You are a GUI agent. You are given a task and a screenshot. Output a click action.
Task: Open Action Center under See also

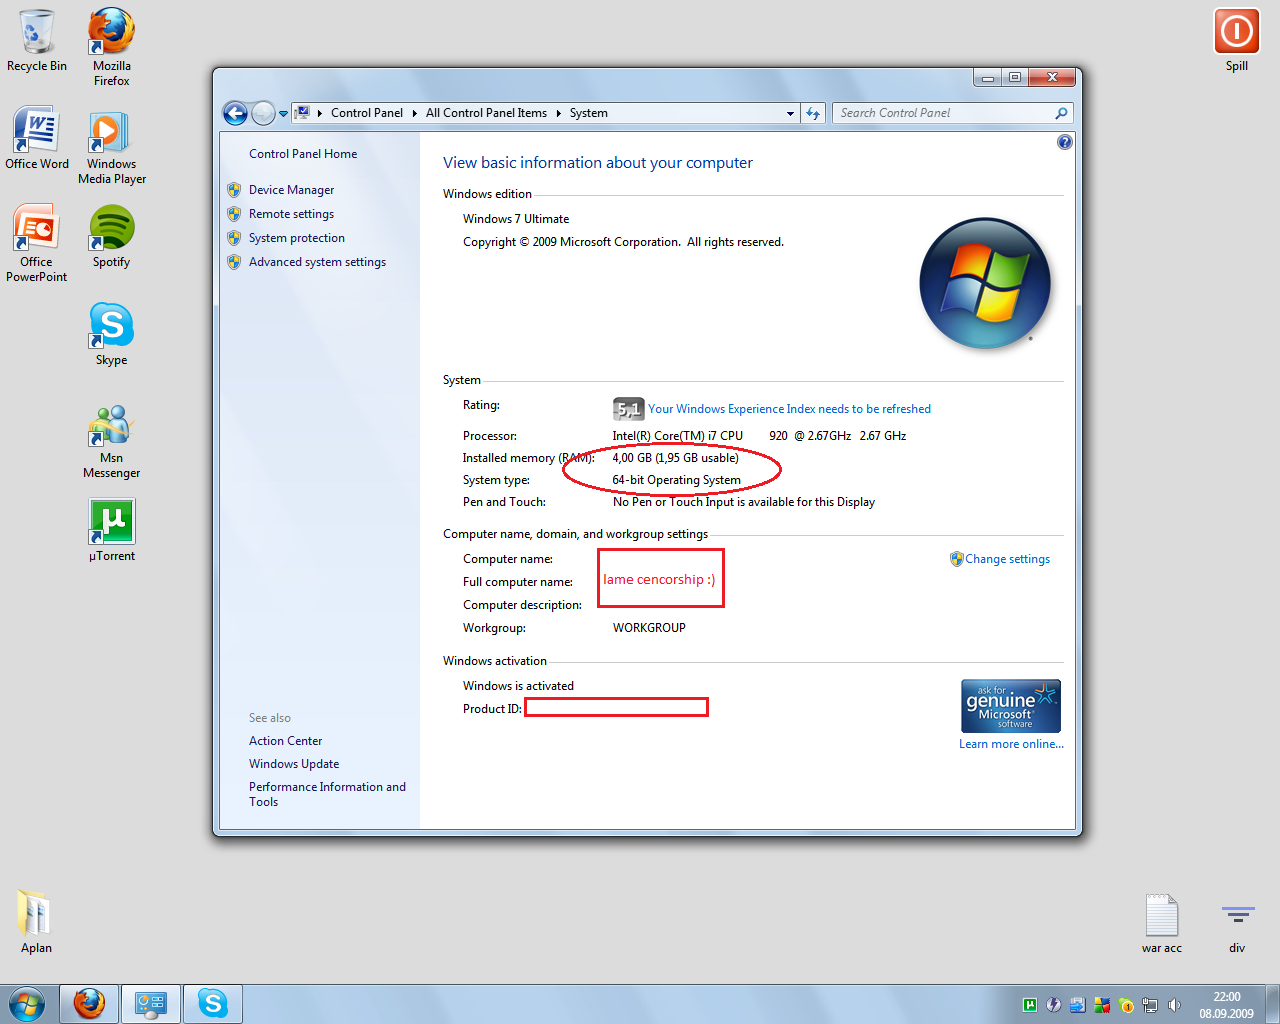[285, 741]
